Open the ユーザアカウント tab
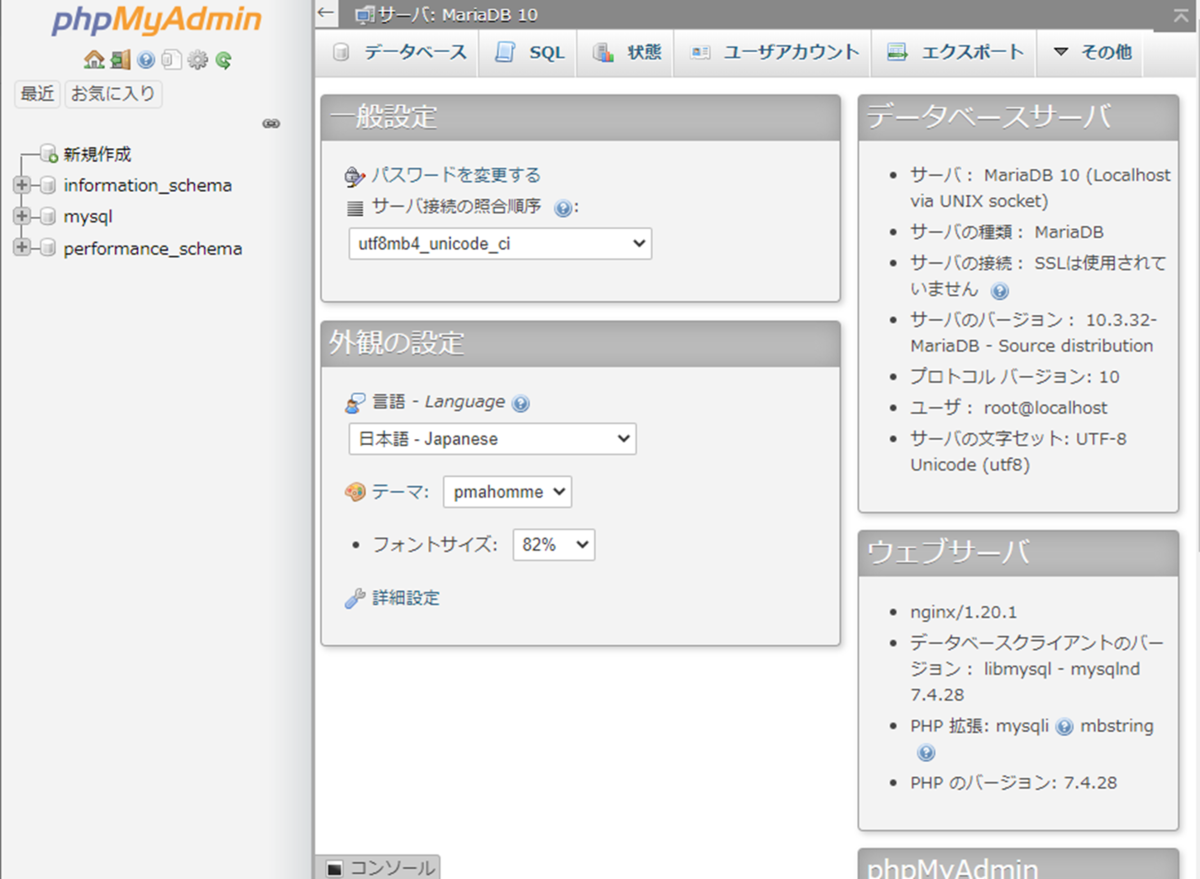 coord(774,52)
